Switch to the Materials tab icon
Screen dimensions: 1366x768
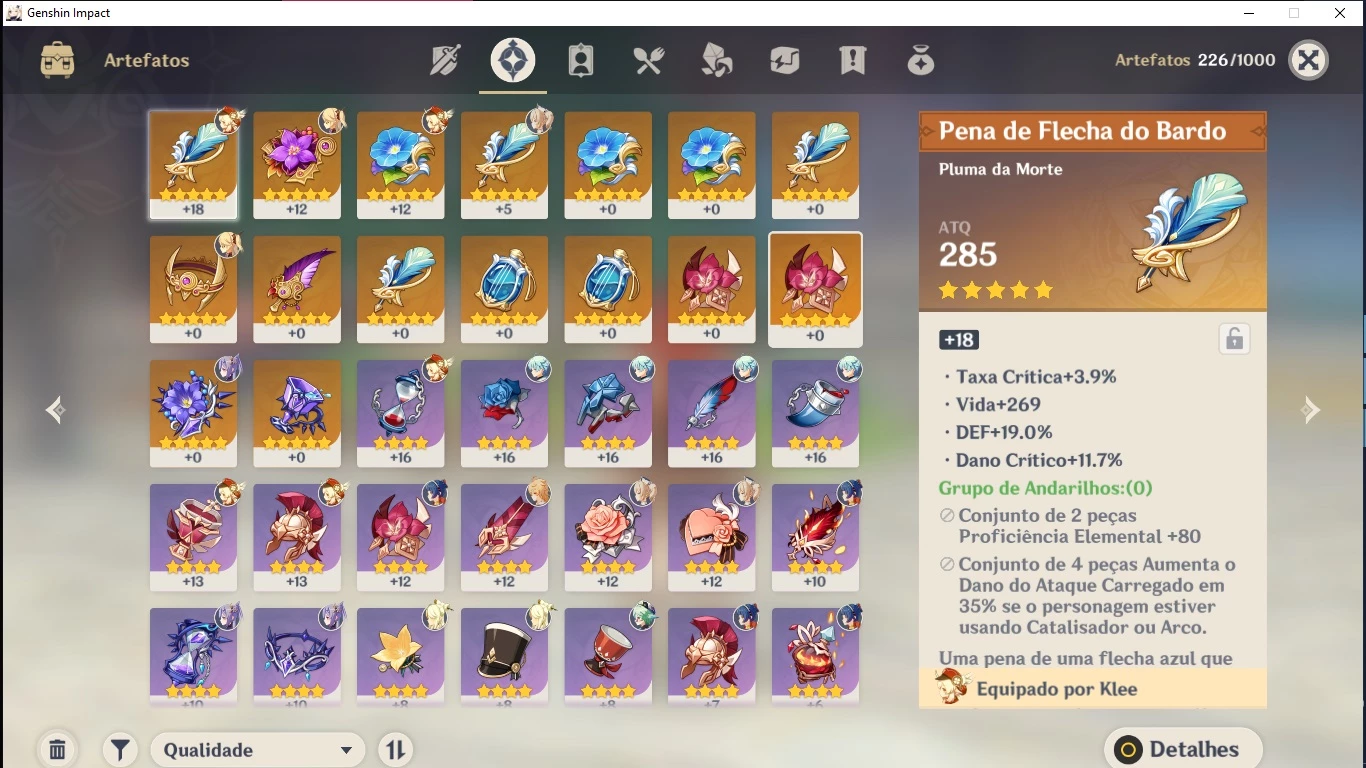[x=717, y=60]
